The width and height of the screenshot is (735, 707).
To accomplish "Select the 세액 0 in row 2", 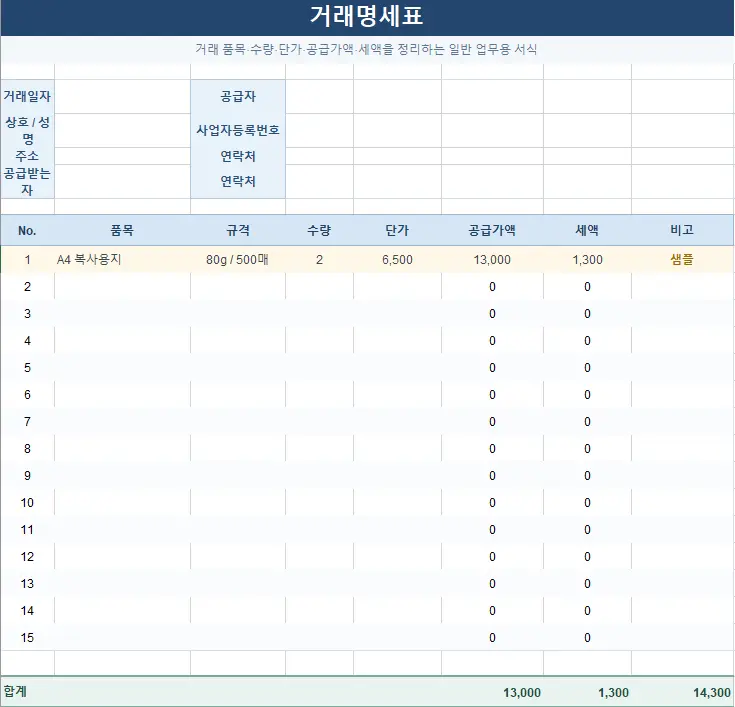I will pos(587,286).
